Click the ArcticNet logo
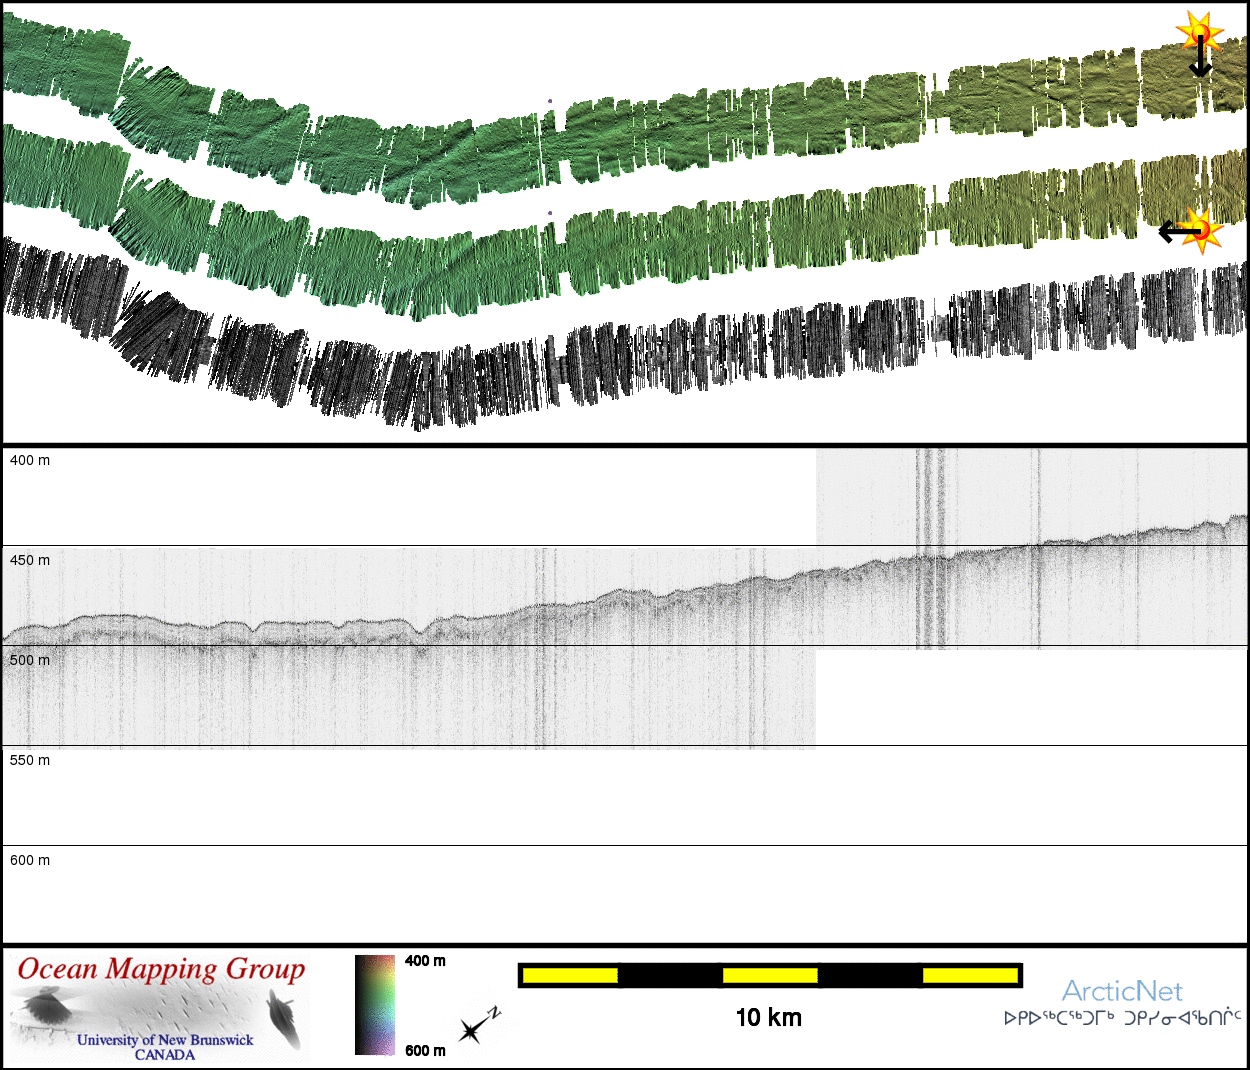This screenshot has width=1250, height=1070. tap(1122, 991)
